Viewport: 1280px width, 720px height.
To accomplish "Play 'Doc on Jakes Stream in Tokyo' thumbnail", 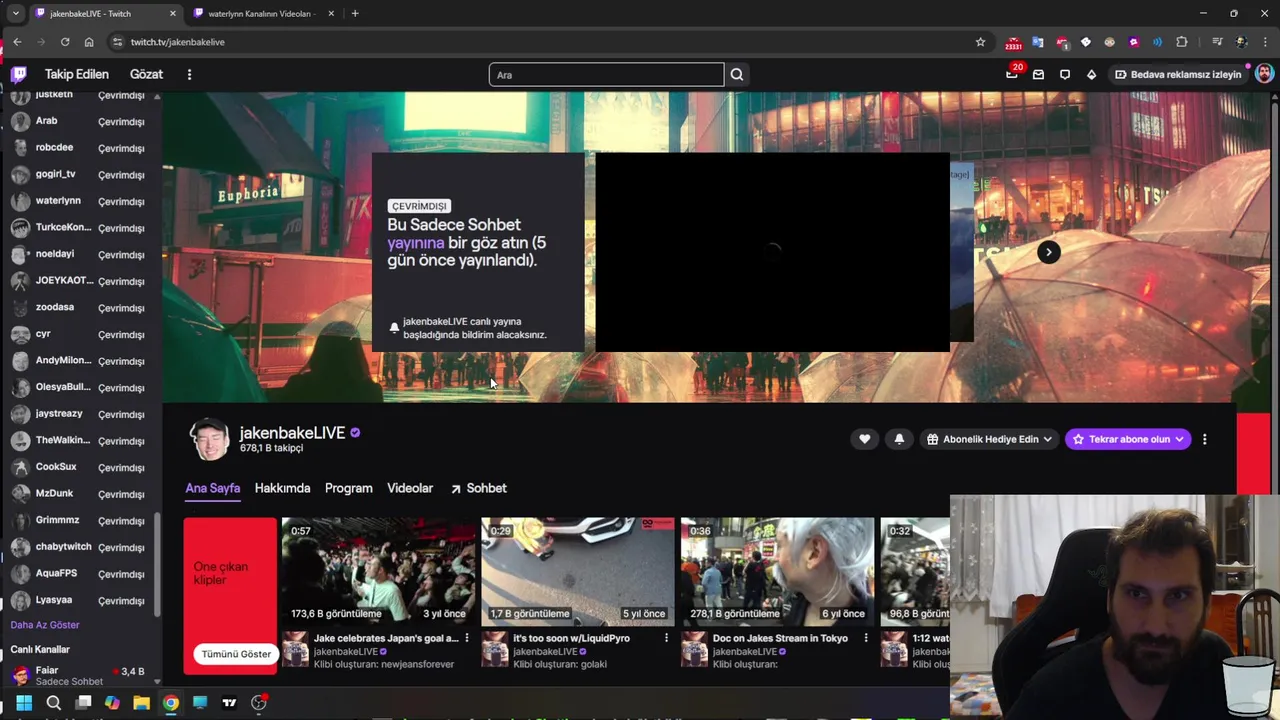I will coord(777,571).
